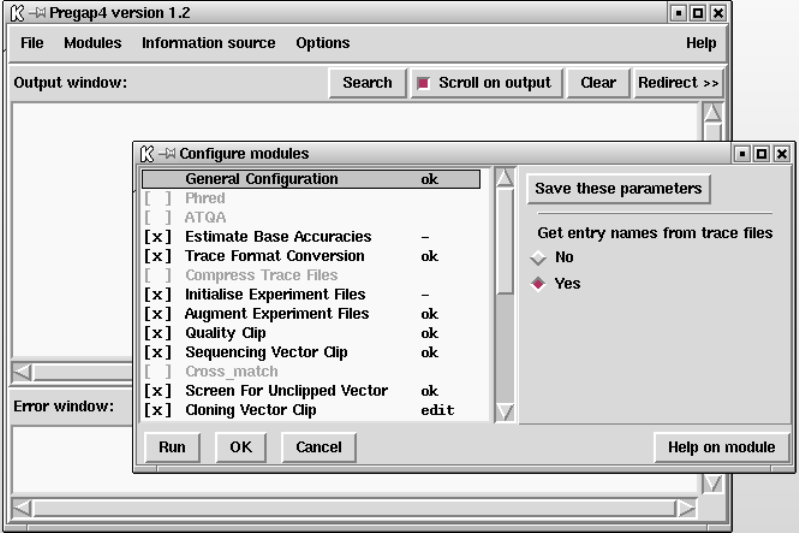The image size is (799, 533).
Task: Close the Configure modules window
Action: pos(782,153)
